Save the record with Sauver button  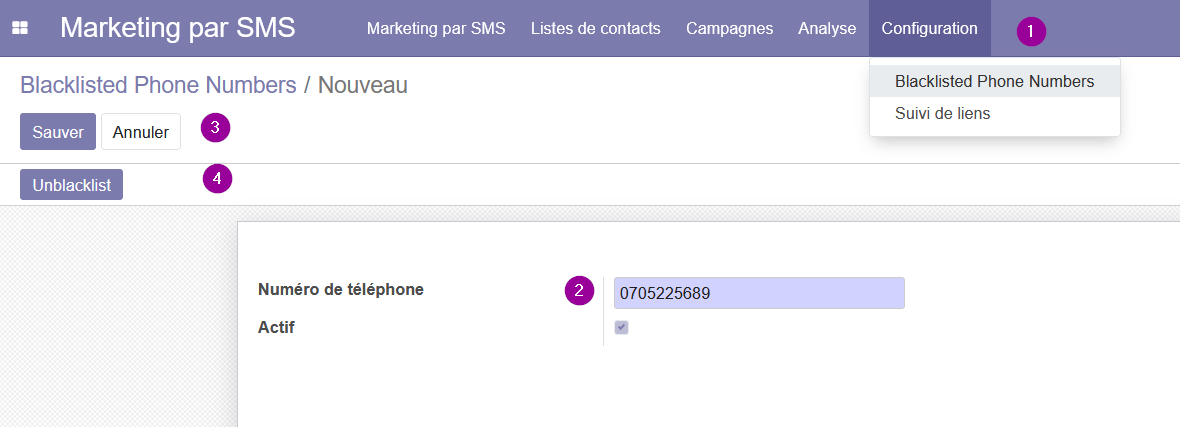(58, 132)
